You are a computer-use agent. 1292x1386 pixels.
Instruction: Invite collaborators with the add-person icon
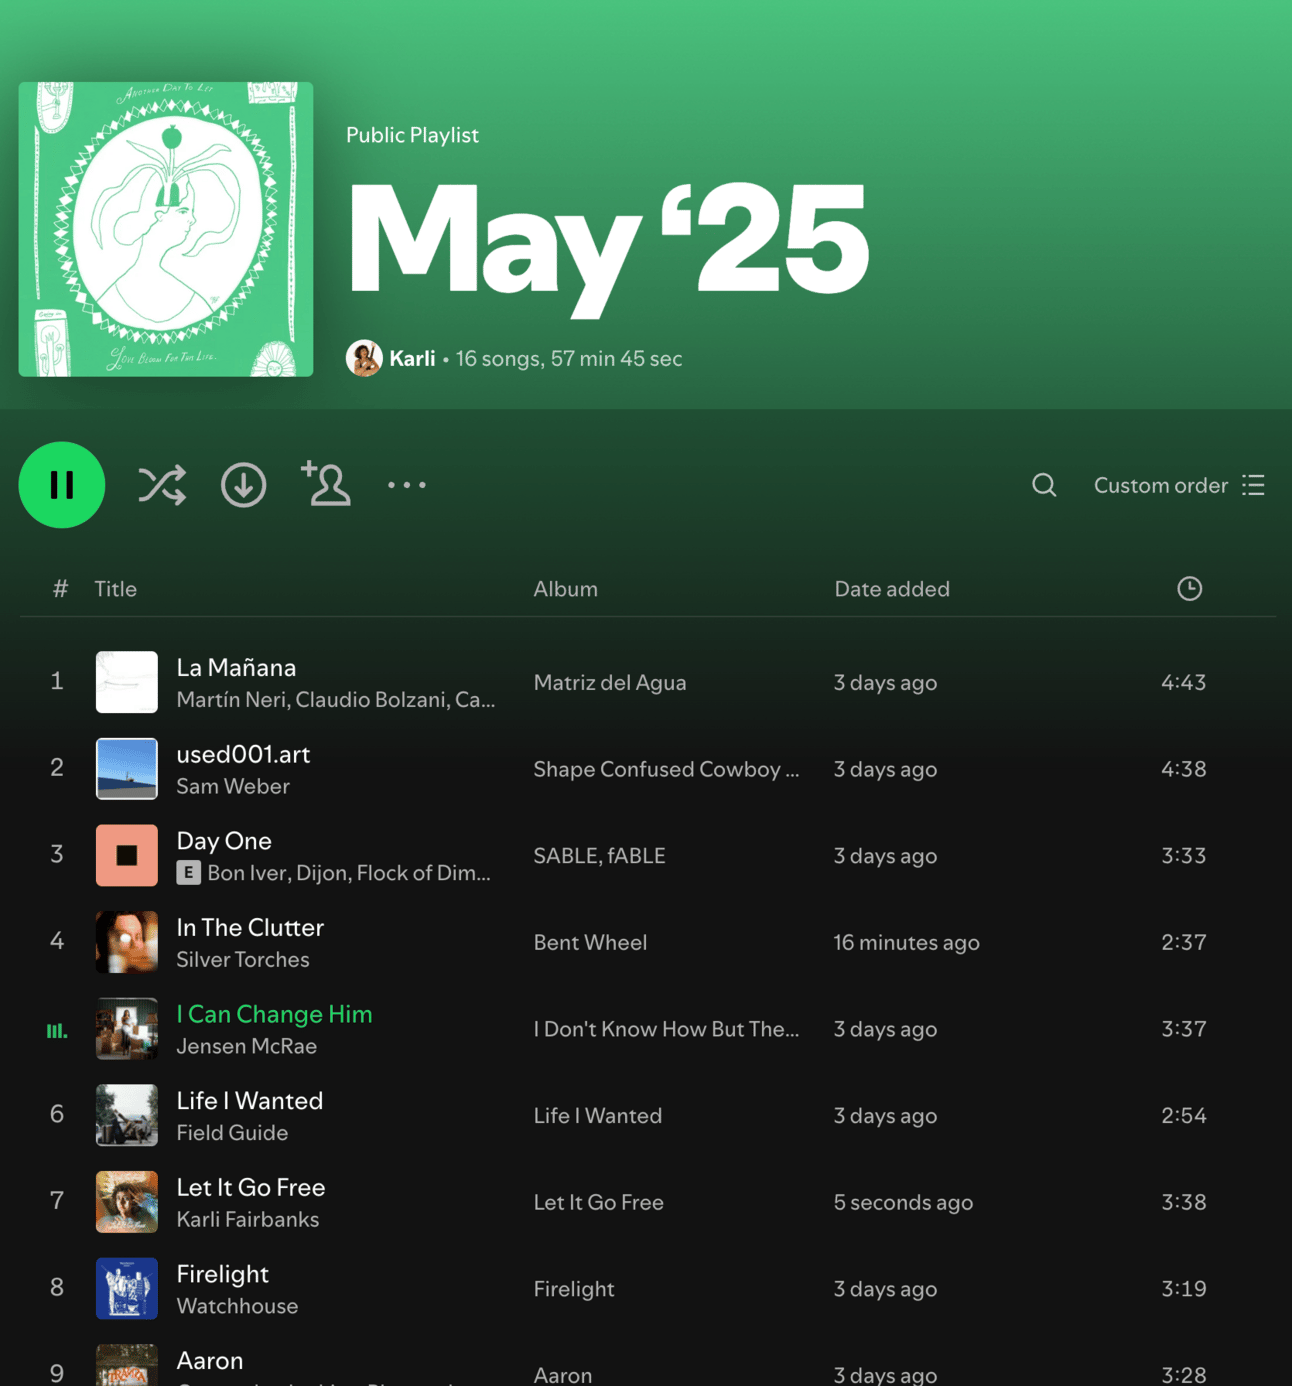(x=326, y=484)
